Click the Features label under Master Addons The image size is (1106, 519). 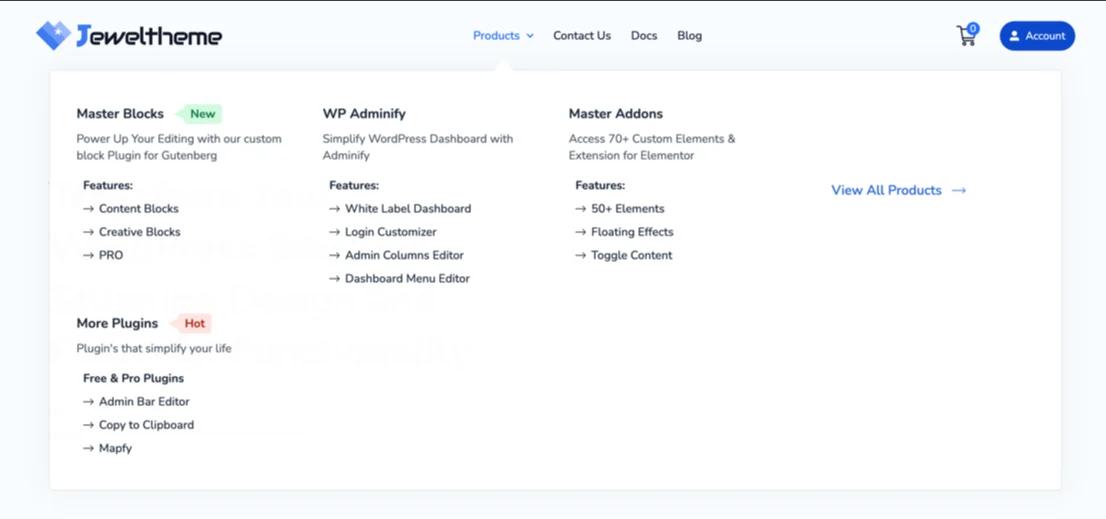click(600, 185)
